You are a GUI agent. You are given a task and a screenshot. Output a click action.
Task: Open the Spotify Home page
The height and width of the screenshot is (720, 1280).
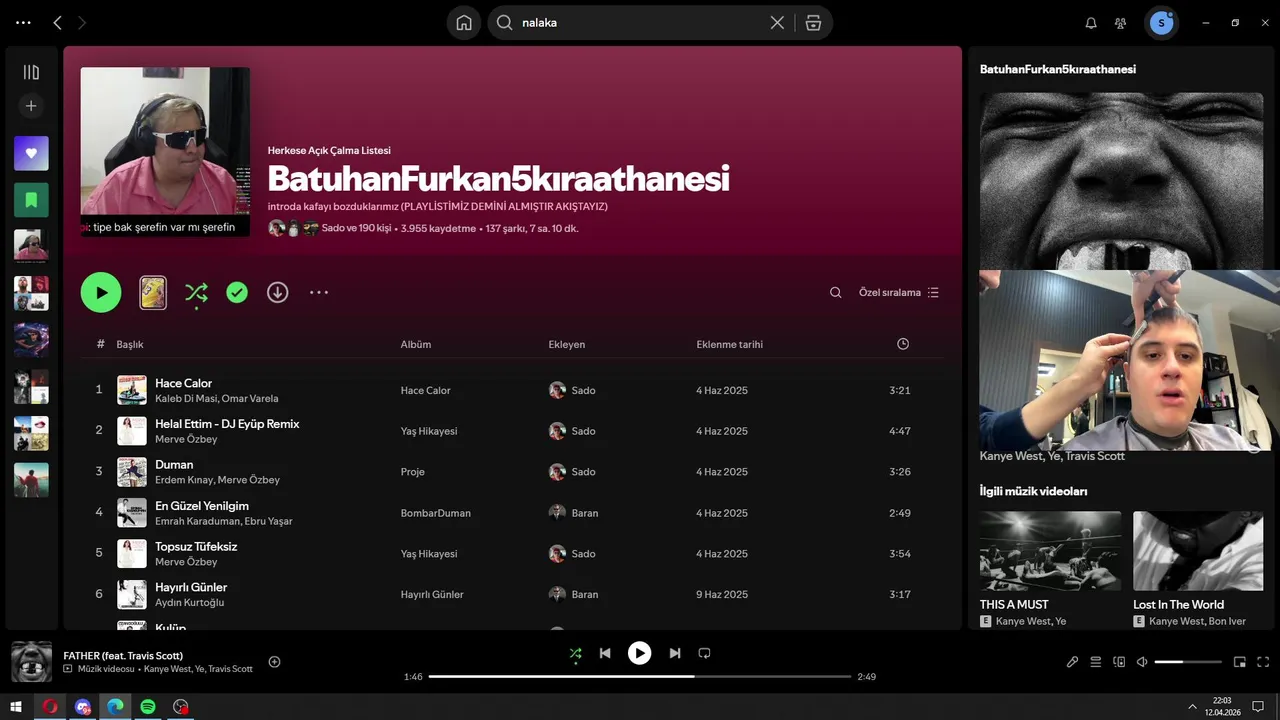click(464, 23)
